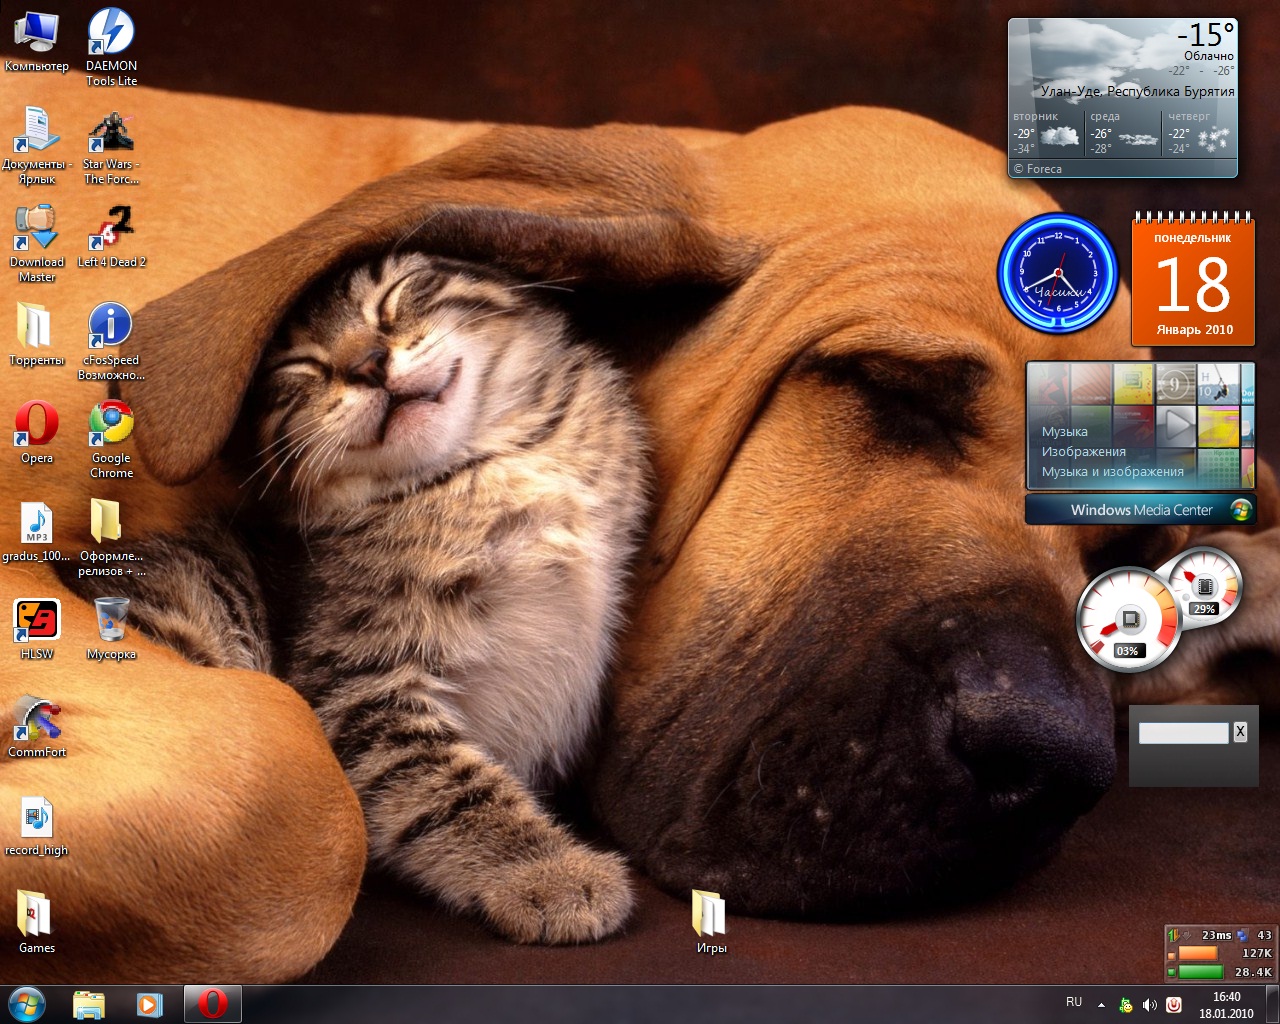Select Музыка in Media Center gadget
This screenshot has width=1280, height=1024.
coord(1064,432)
